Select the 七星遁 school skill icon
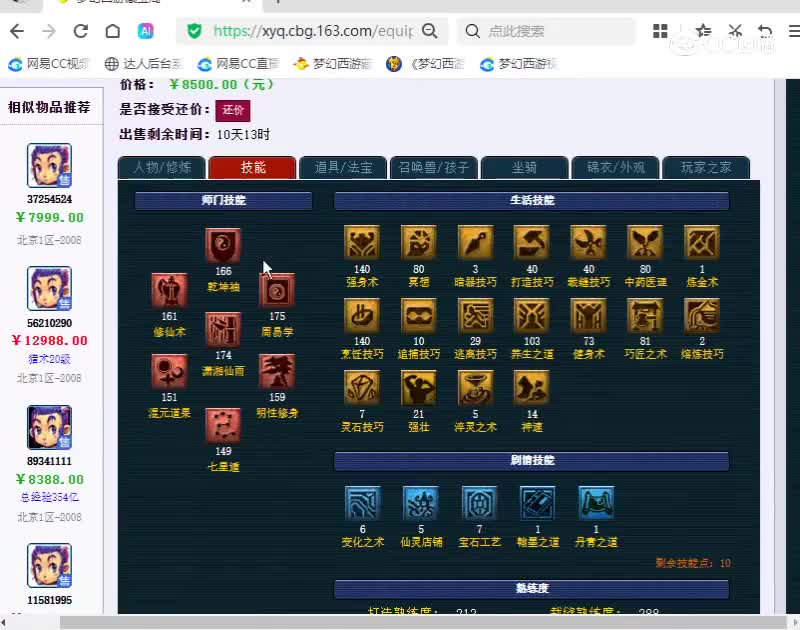 coord(222,425)
